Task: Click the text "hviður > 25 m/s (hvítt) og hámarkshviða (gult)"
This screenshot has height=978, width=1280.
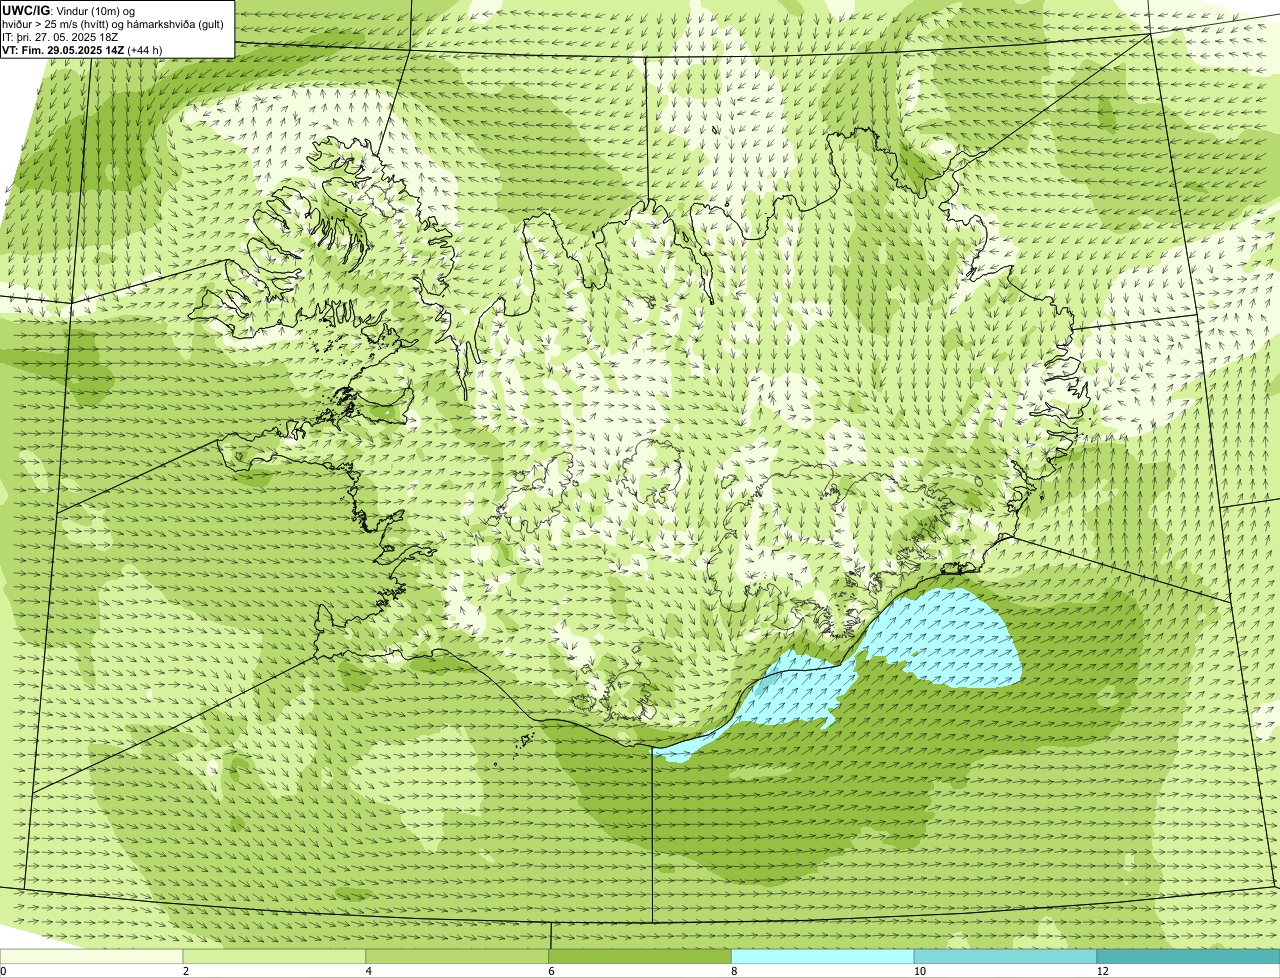Action: coord(113,23)
